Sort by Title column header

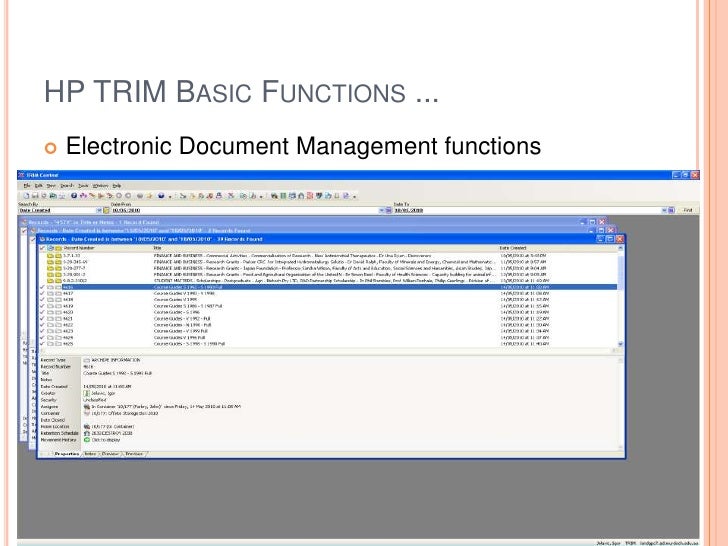[157, 248]
